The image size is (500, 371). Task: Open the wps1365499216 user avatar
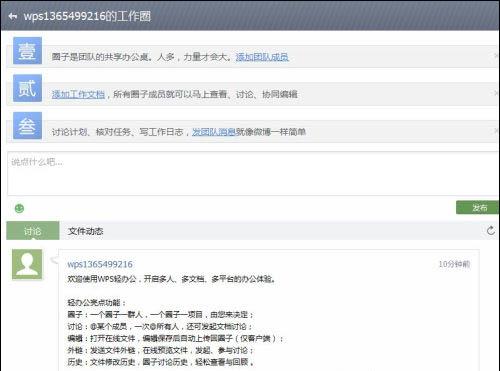(x=27, y=264)
